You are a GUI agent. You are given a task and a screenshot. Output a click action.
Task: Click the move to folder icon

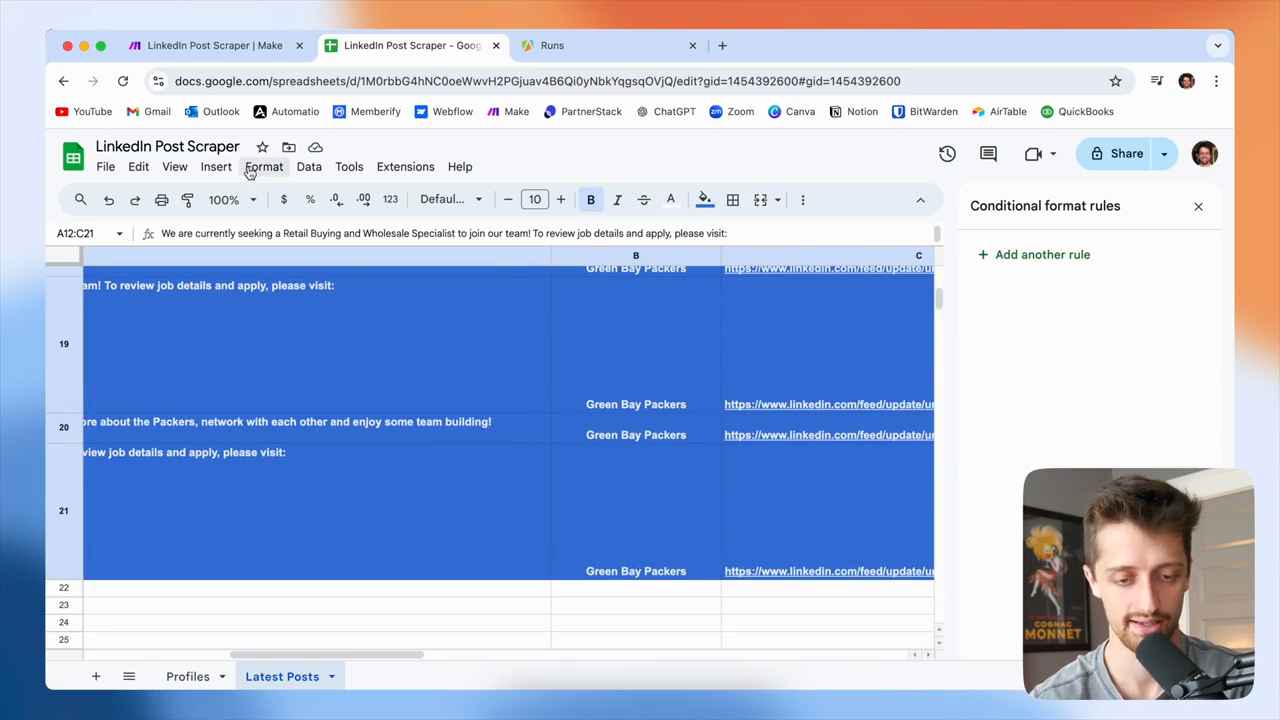tap(289, 147)
